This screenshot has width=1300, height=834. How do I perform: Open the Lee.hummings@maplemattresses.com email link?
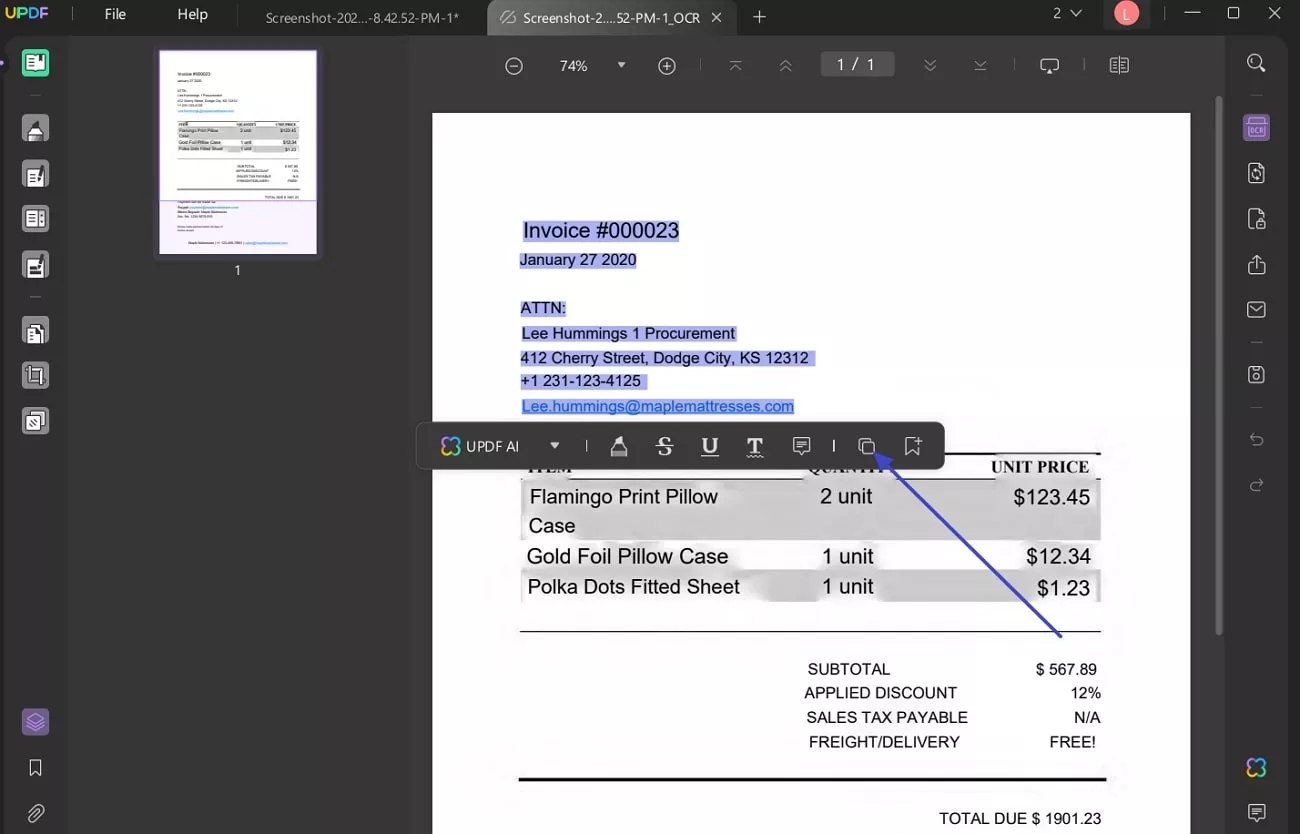657,406
